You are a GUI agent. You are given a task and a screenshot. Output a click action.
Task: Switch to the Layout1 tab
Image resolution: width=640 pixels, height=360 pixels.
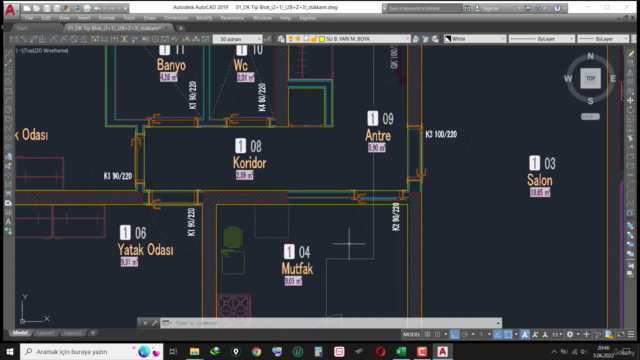pyautogui.click(x=46, y=333)
